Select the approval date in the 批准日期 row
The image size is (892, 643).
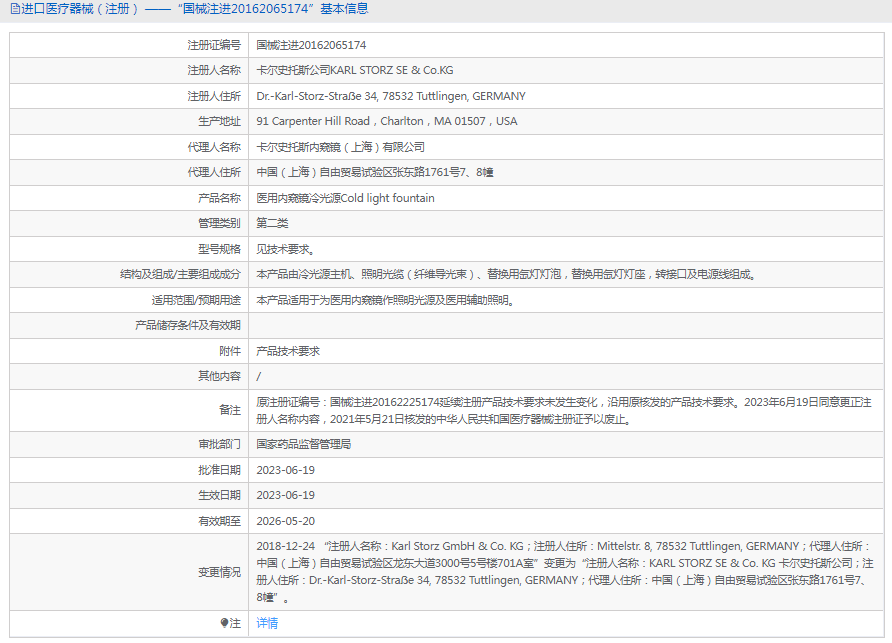tap(286, 470)
